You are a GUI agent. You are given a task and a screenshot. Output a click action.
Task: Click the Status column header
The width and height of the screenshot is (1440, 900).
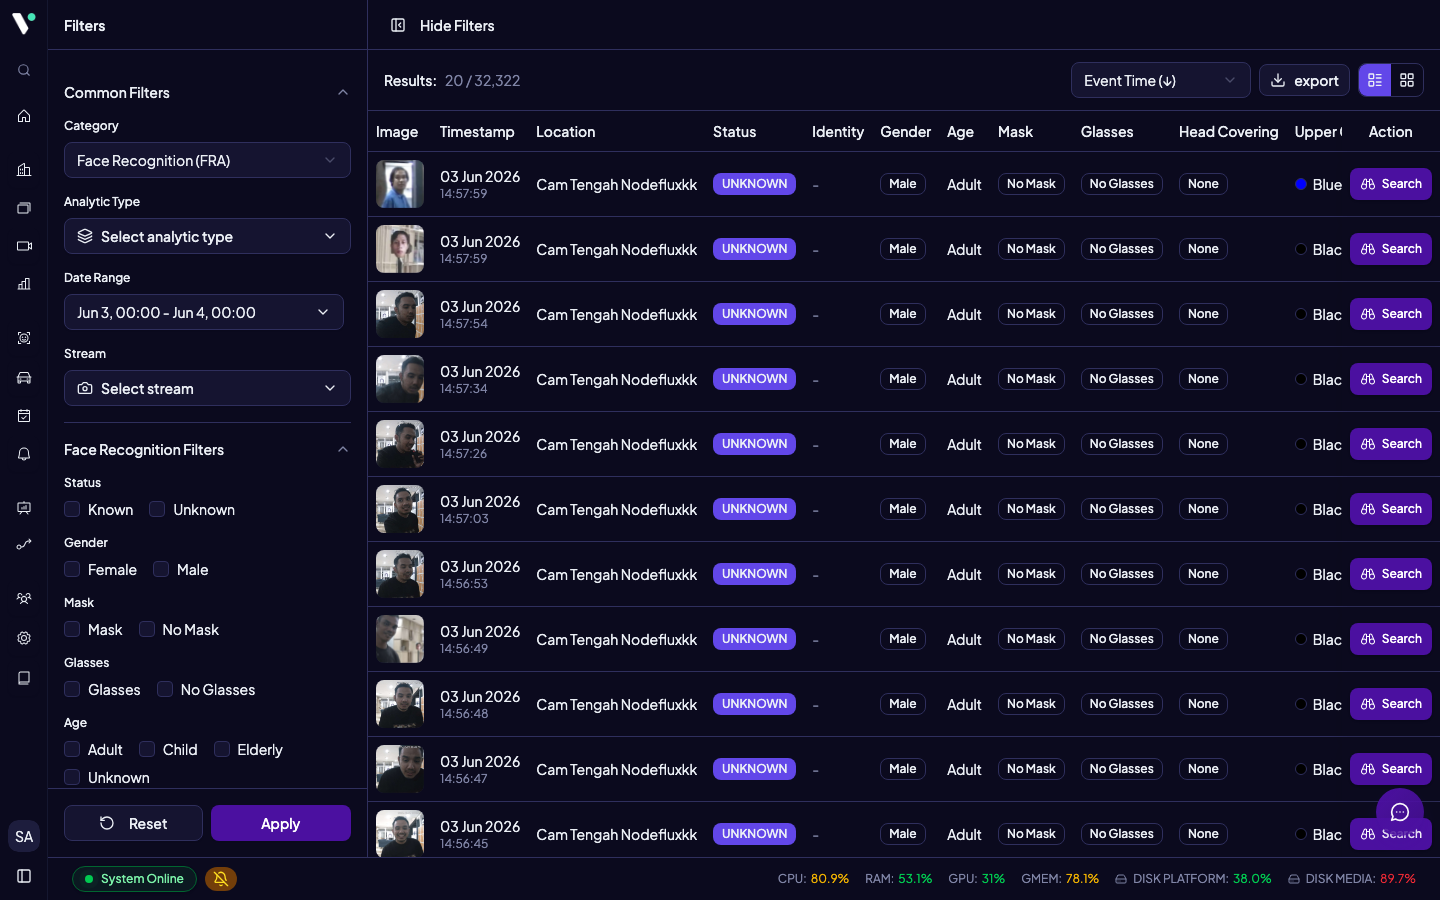pos(734,131)
